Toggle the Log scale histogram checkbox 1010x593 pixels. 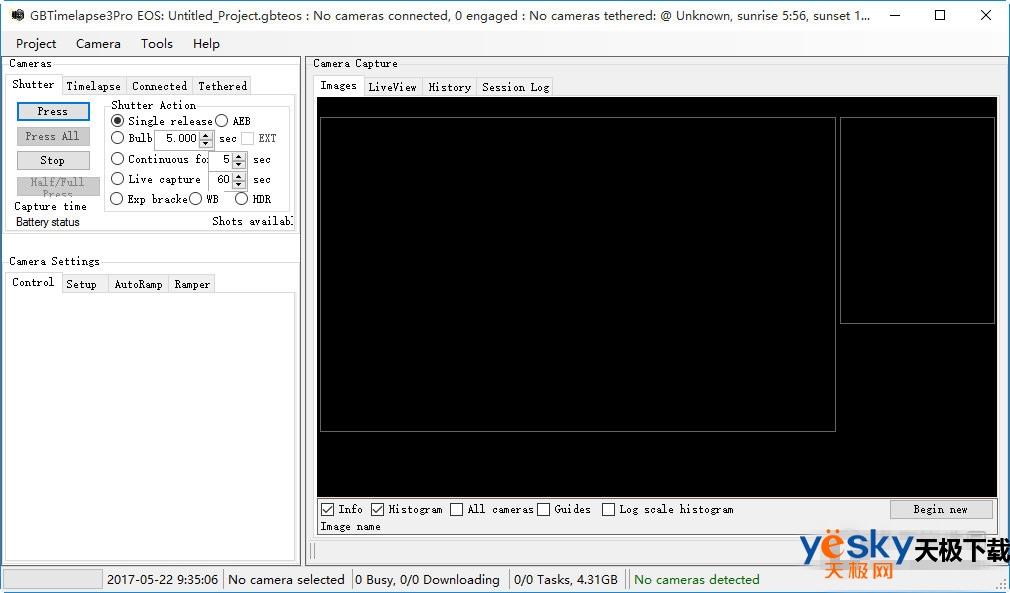609,510
